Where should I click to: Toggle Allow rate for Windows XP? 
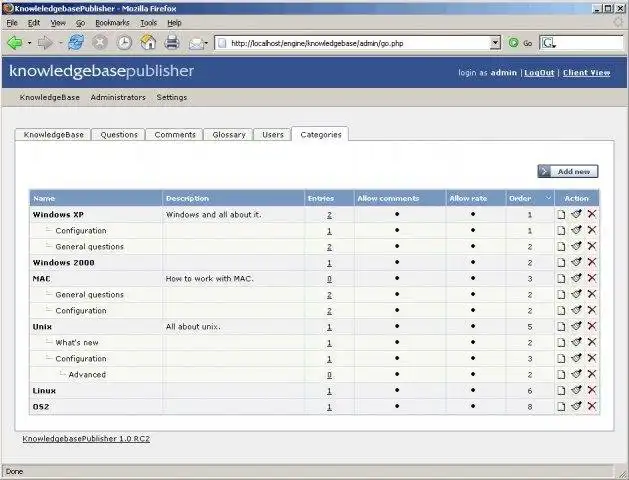(x=473, y=214)
